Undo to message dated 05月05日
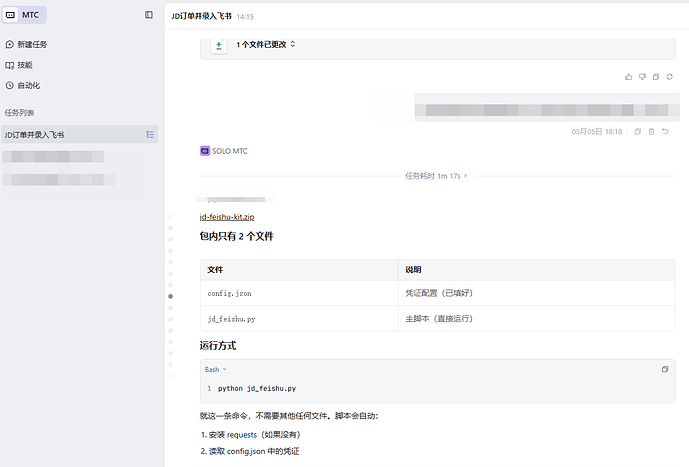 click(665, 131)
